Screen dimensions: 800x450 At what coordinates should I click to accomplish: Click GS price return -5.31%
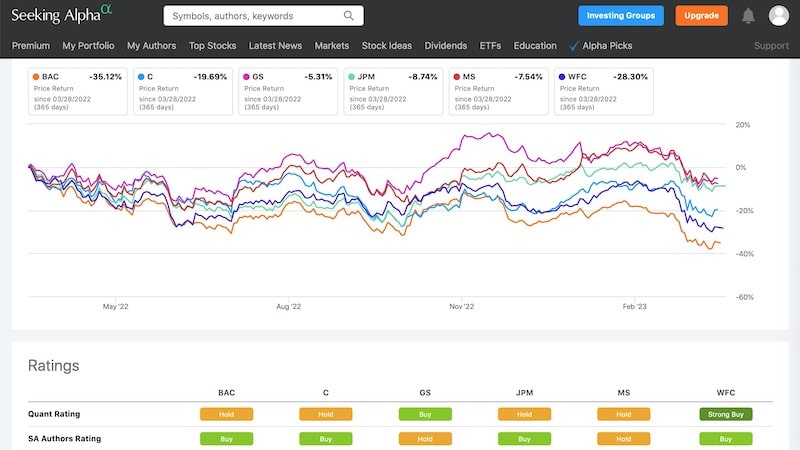point(318,77)
